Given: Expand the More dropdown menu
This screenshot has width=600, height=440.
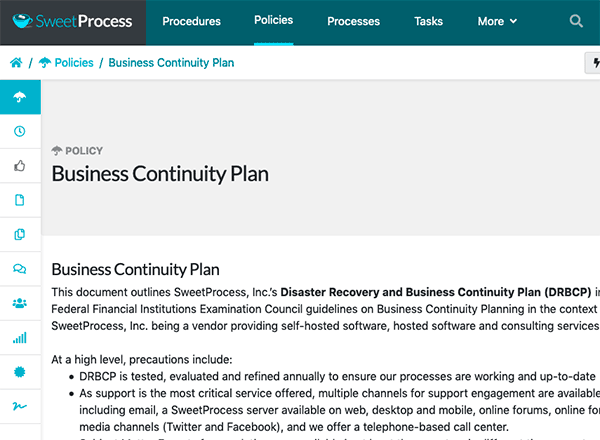Looking at the screenshot, I should 497,21.
